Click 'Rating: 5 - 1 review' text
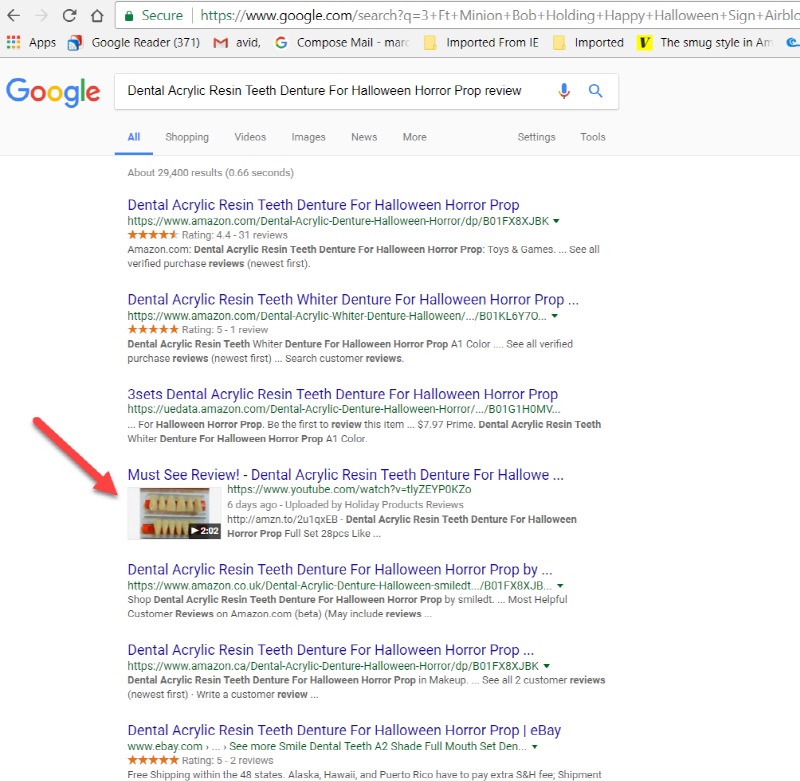The width and height of the screenshot is (800, 781). pos(224,330)
